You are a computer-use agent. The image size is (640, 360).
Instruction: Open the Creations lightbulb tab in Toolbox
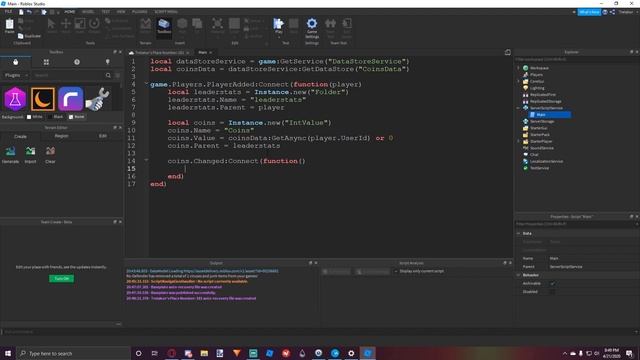click(107, 62)
